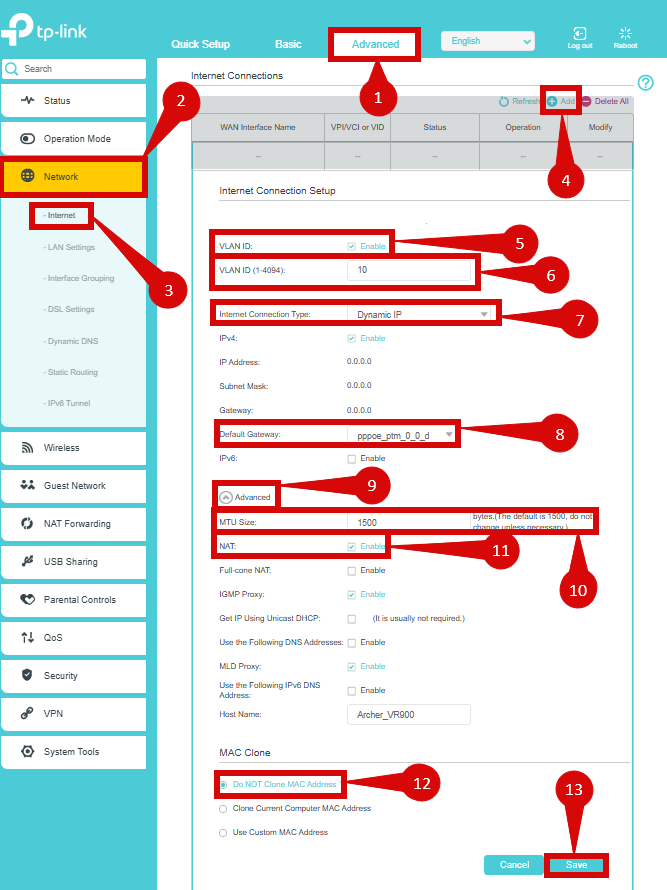Toggle the MLD Proxy checkbox
This screenshot has height=890, width=667.
click(351, 666)
